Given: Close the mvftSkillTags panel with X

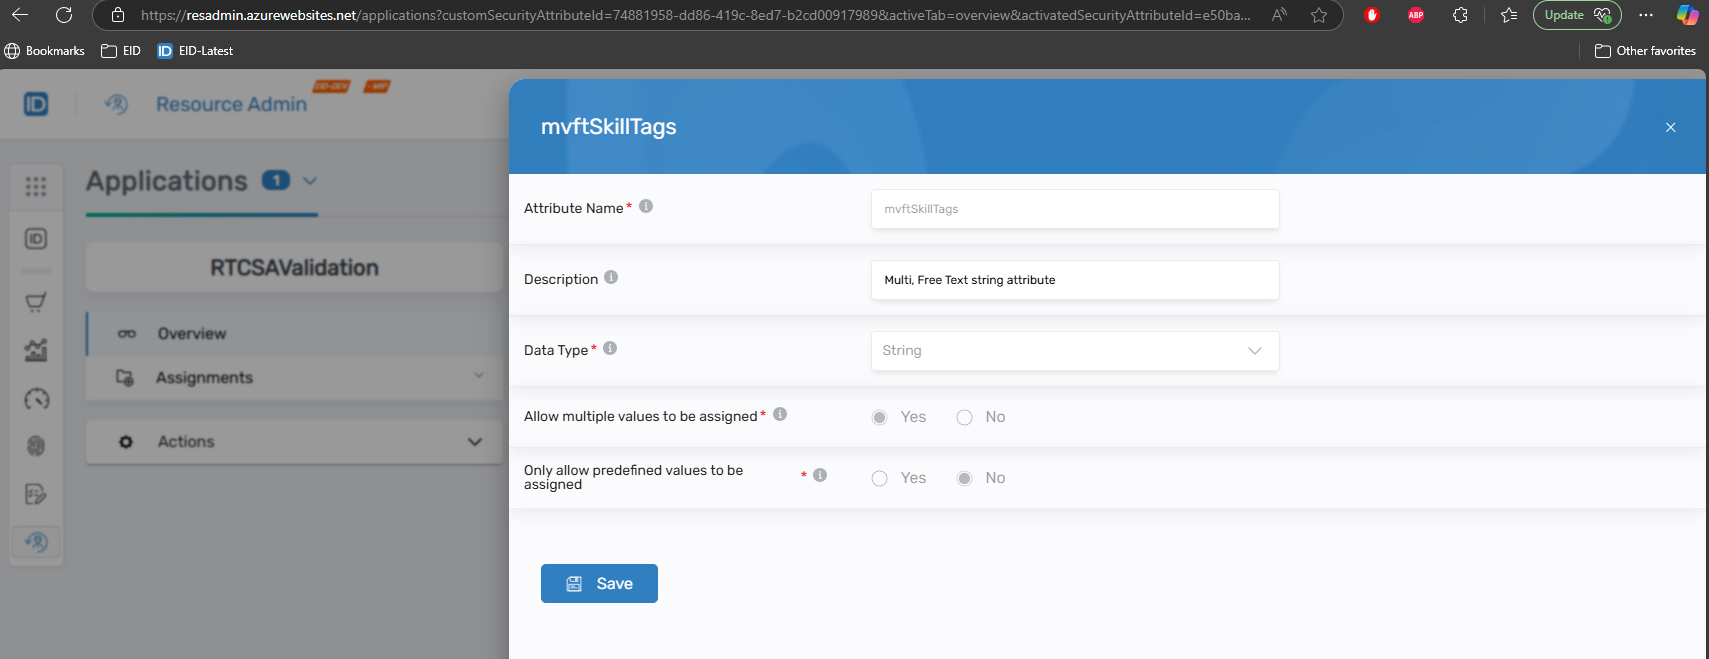Looking at the screenshot, I should click(x=1670, y=127).
